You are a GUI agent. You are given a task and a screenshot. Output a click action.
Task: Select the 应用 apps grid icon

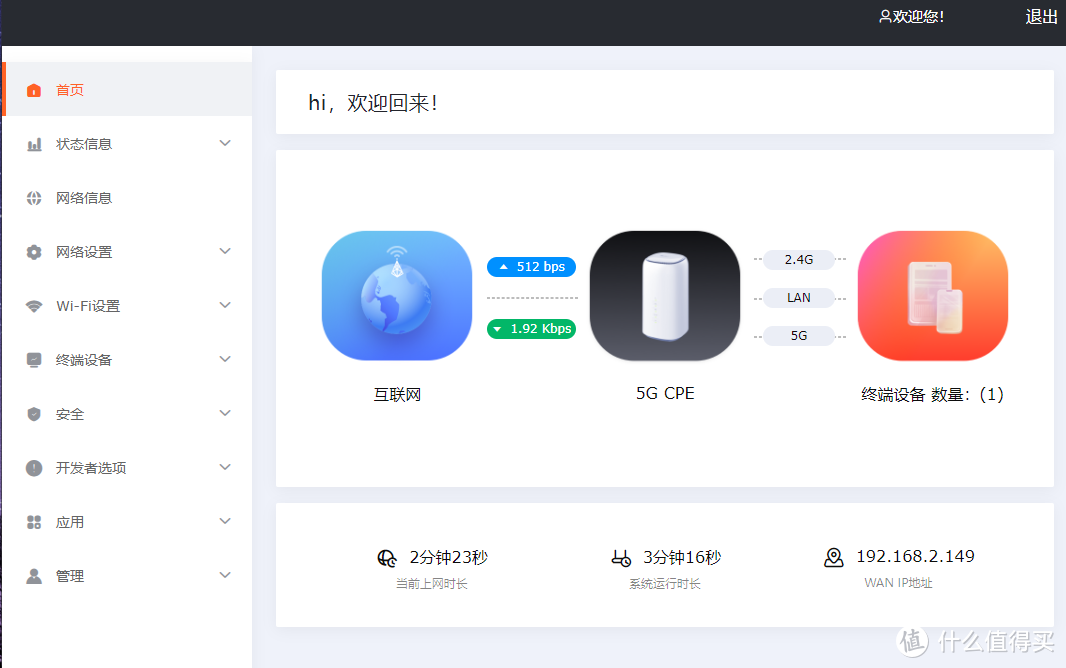tap(34, 521)
